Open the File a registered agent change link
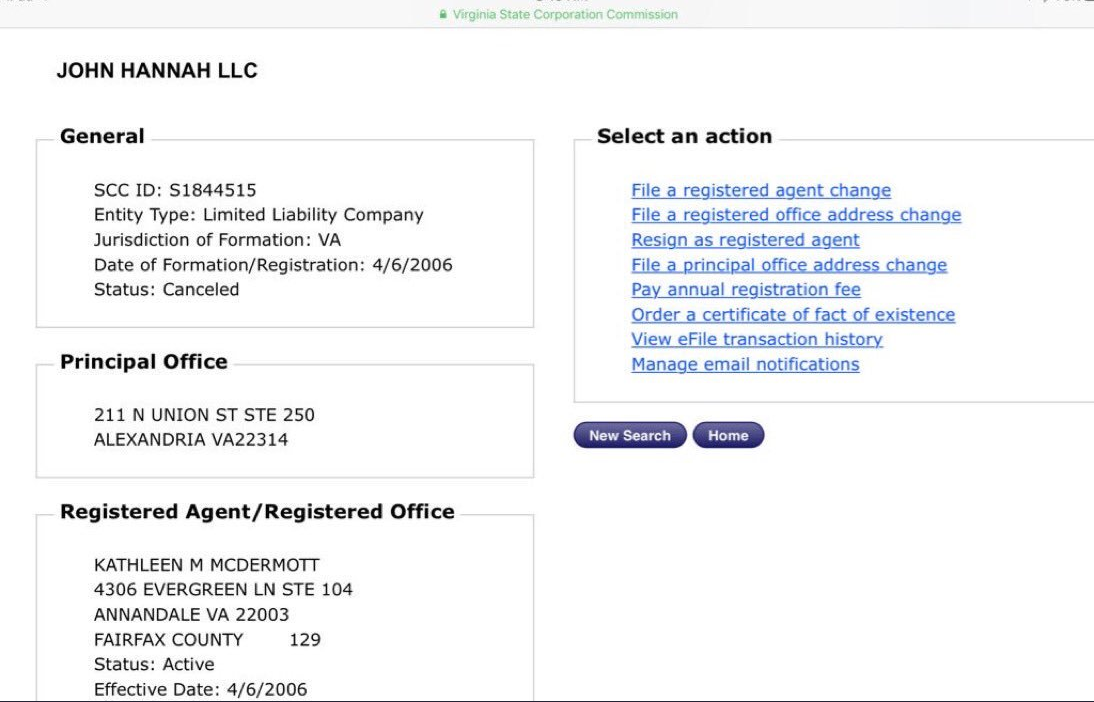 click(760, 191)
